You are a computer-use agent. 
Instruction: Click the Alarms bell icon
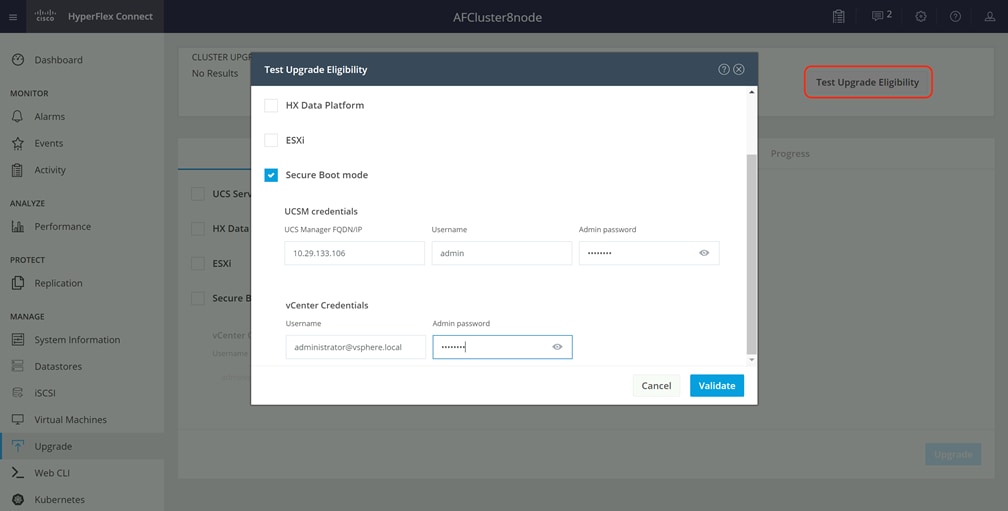[x=18, y=116]
